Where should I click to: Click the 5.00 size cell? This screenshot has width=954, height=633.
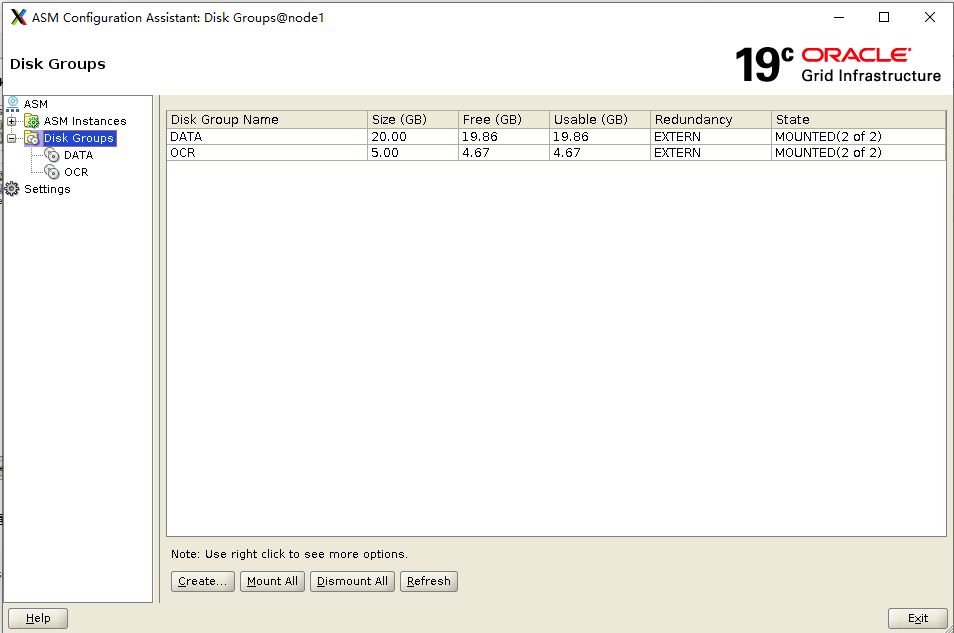(413, 153)
